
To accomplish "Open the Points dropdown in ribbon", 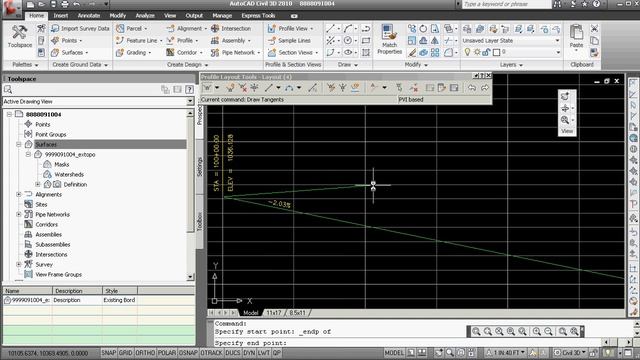I will [67, 40].
